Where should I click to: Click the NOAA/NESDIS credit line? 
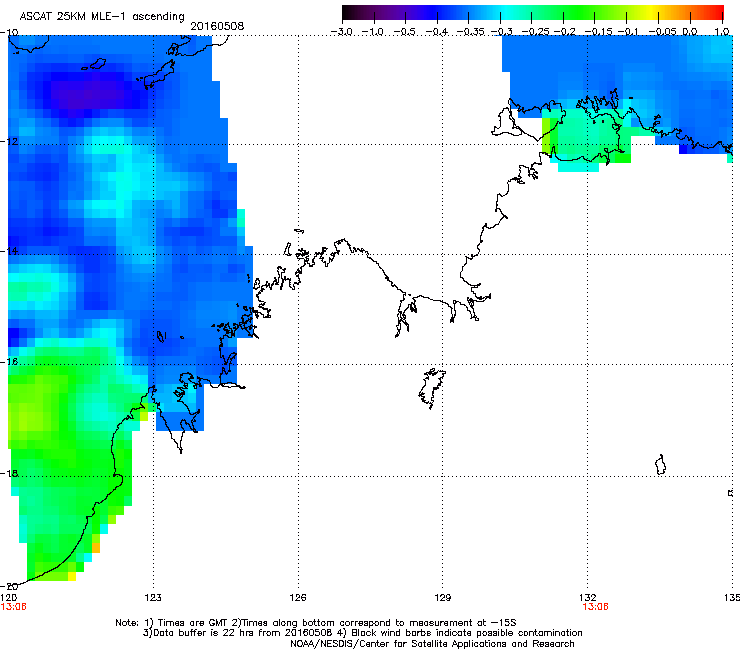pos(432,644)
